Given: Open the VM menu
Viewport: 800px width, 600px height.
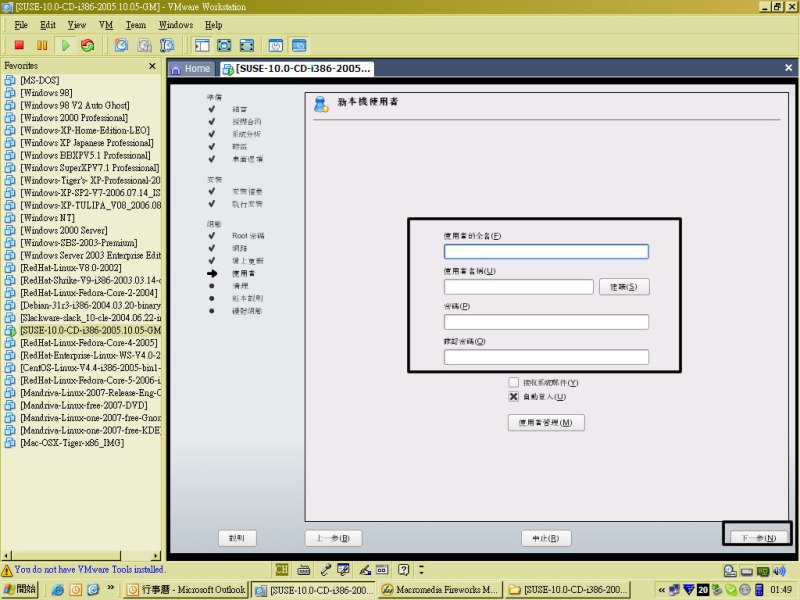Looking at the screenshot, I should click(106, 25).
